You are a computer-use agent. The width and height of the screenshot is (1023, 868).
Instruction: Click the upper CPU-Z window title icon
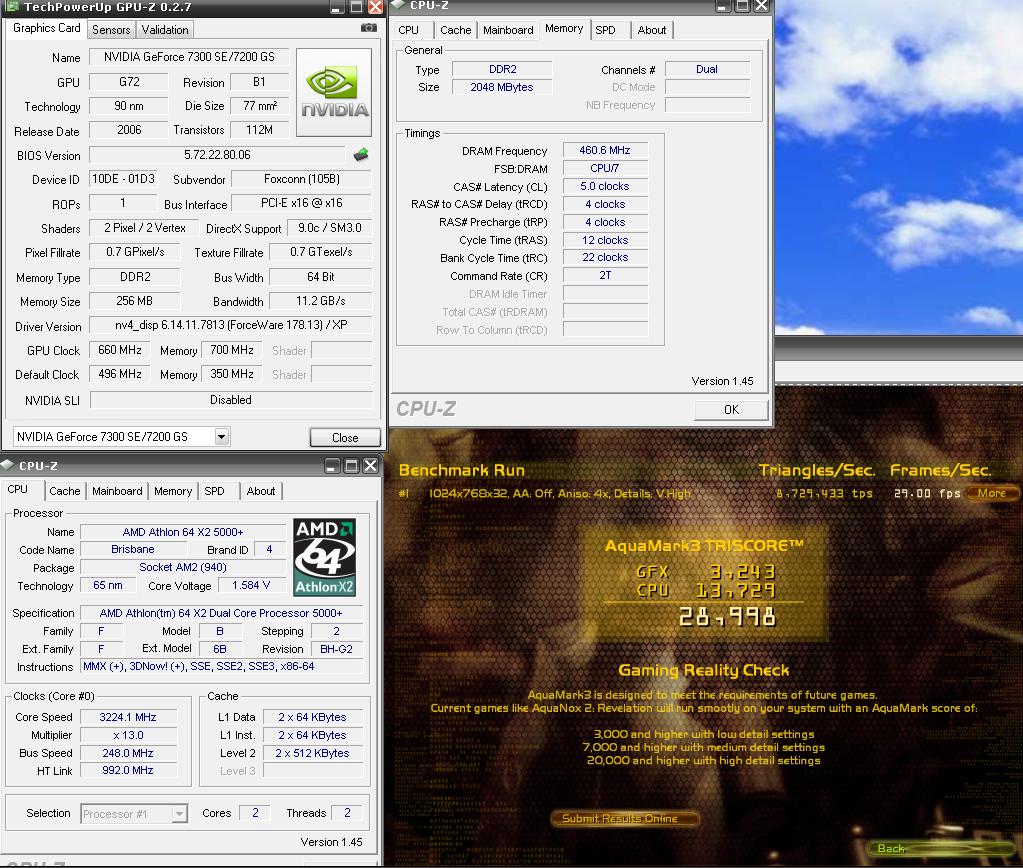click(398, 5)
